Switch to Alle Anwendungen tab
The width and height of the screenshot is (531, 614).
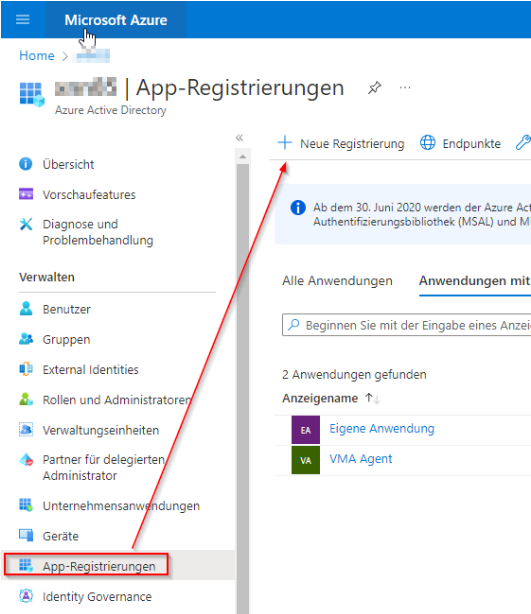coord(337,281)
